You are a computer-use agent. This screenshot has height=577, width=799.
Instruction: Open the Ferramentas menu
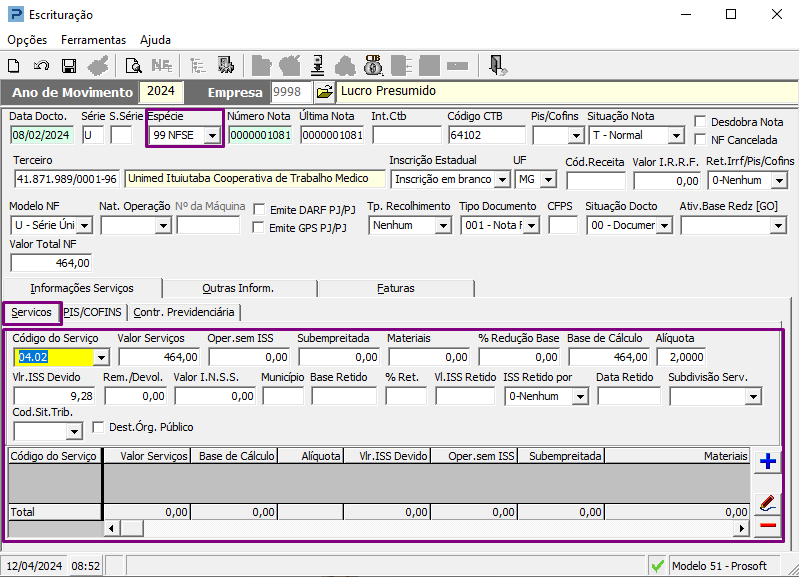(93, 40)
